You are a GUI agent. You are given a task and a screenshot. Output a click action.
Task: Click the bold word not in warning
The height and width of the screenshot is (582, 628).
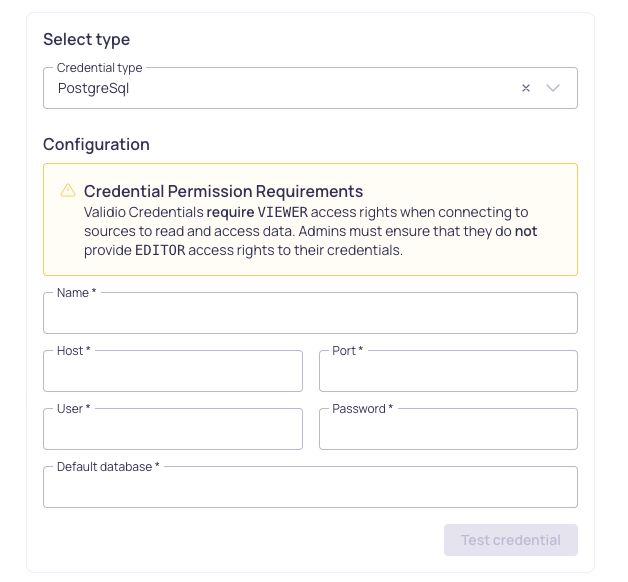pos(527,231)
